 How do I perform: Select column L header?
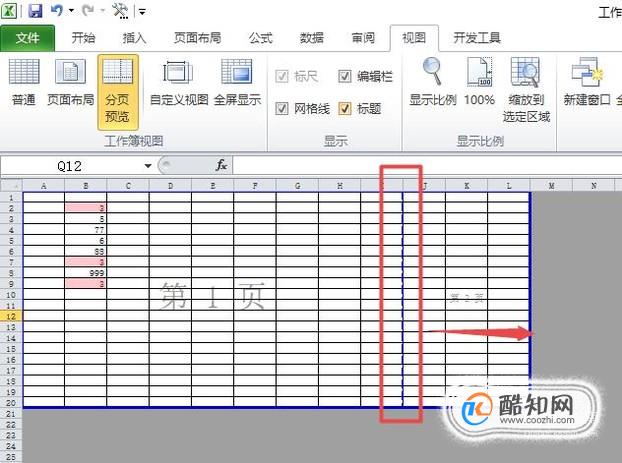[x=509, y=185]
